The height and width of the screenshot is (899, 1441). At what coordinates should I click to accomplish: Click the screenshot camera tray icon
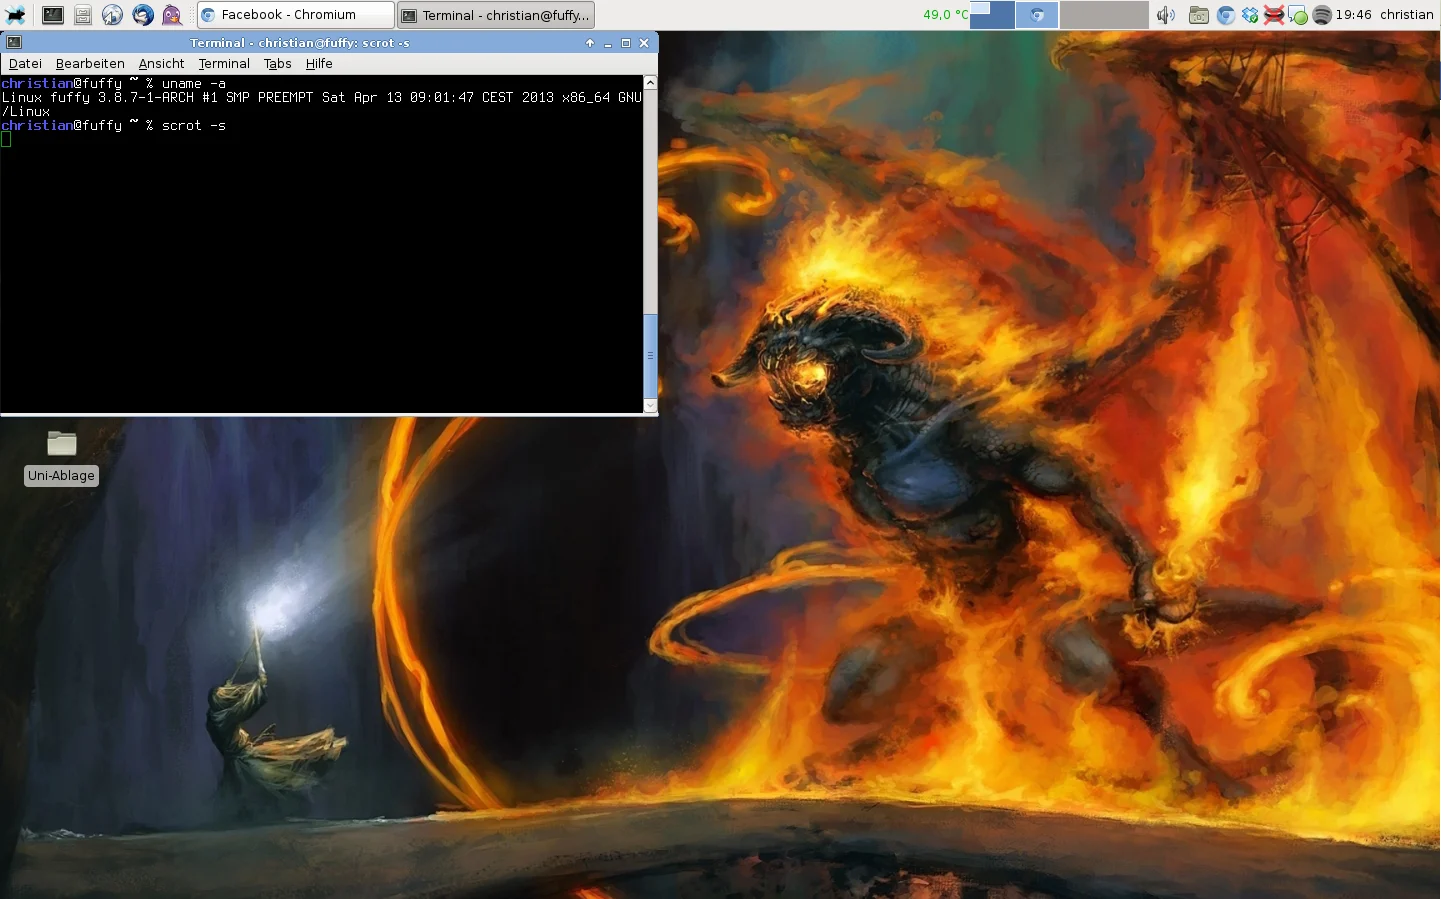coord(1199,15)
